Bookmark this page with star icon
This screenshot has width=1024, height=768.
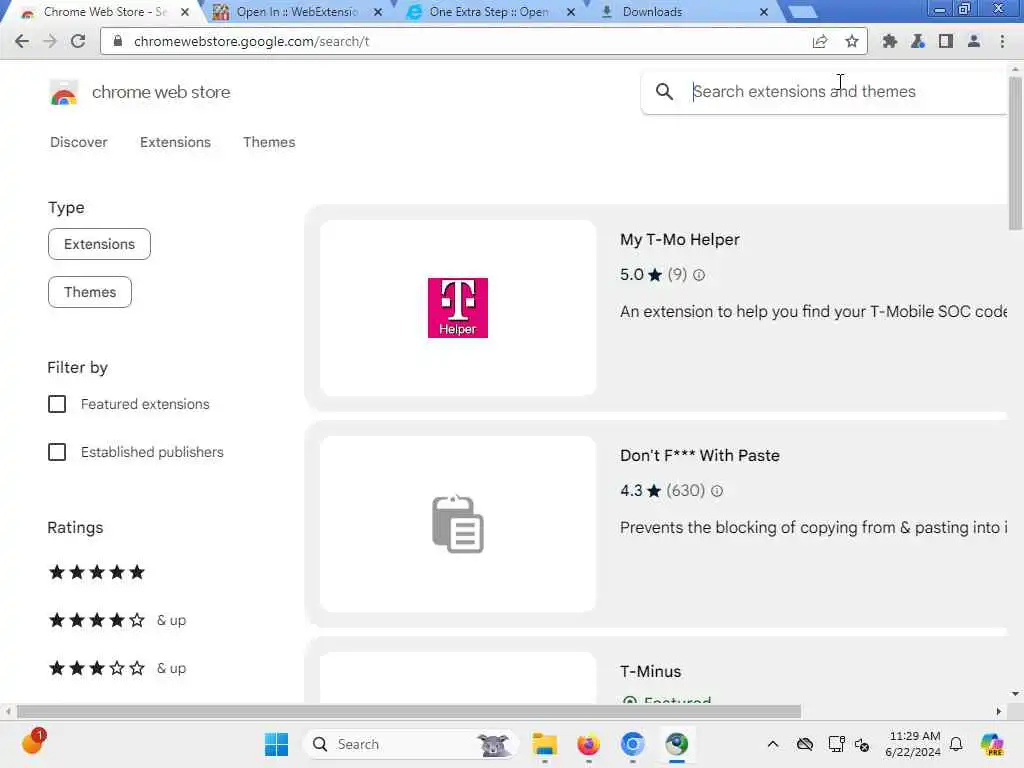tap(852, 41)
